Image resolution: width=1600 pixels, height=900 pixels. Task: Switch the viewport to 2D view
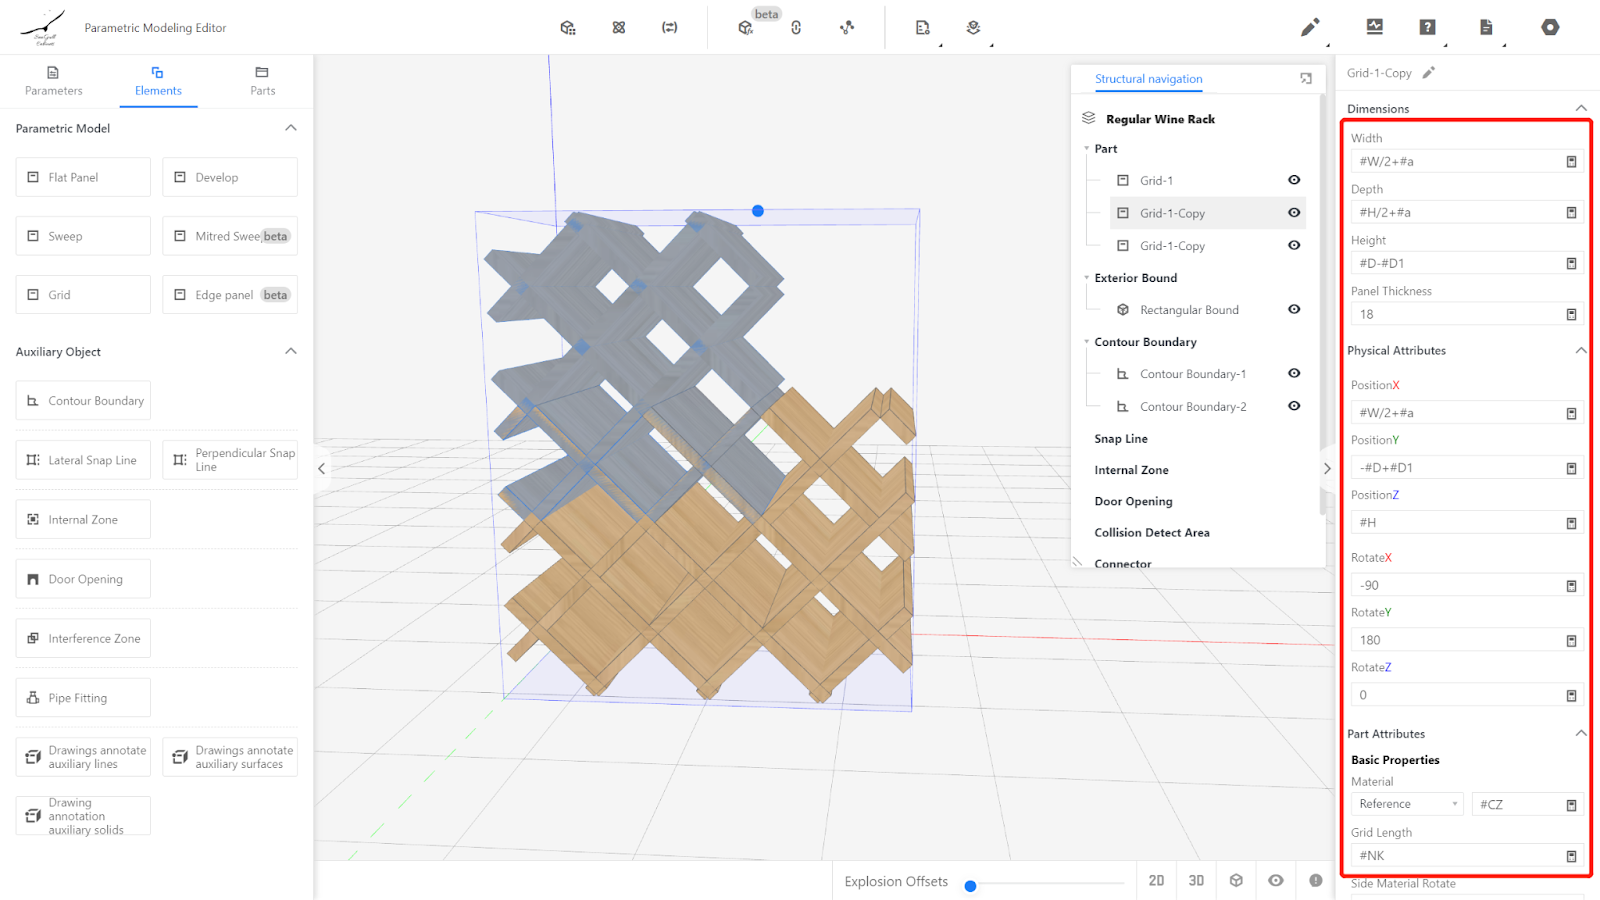click(1156, 880)
